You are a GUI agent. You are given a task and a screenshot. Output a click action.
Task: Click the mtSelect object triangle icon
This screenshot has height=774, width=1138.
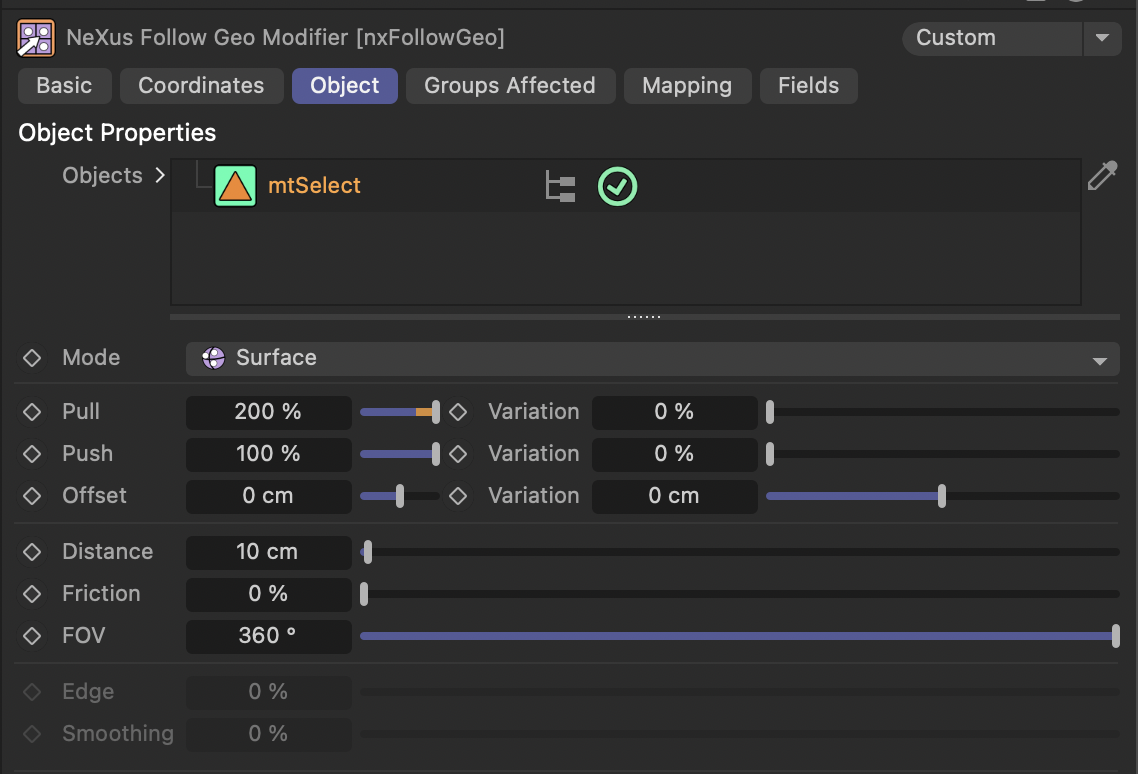[x=235, y=187]
